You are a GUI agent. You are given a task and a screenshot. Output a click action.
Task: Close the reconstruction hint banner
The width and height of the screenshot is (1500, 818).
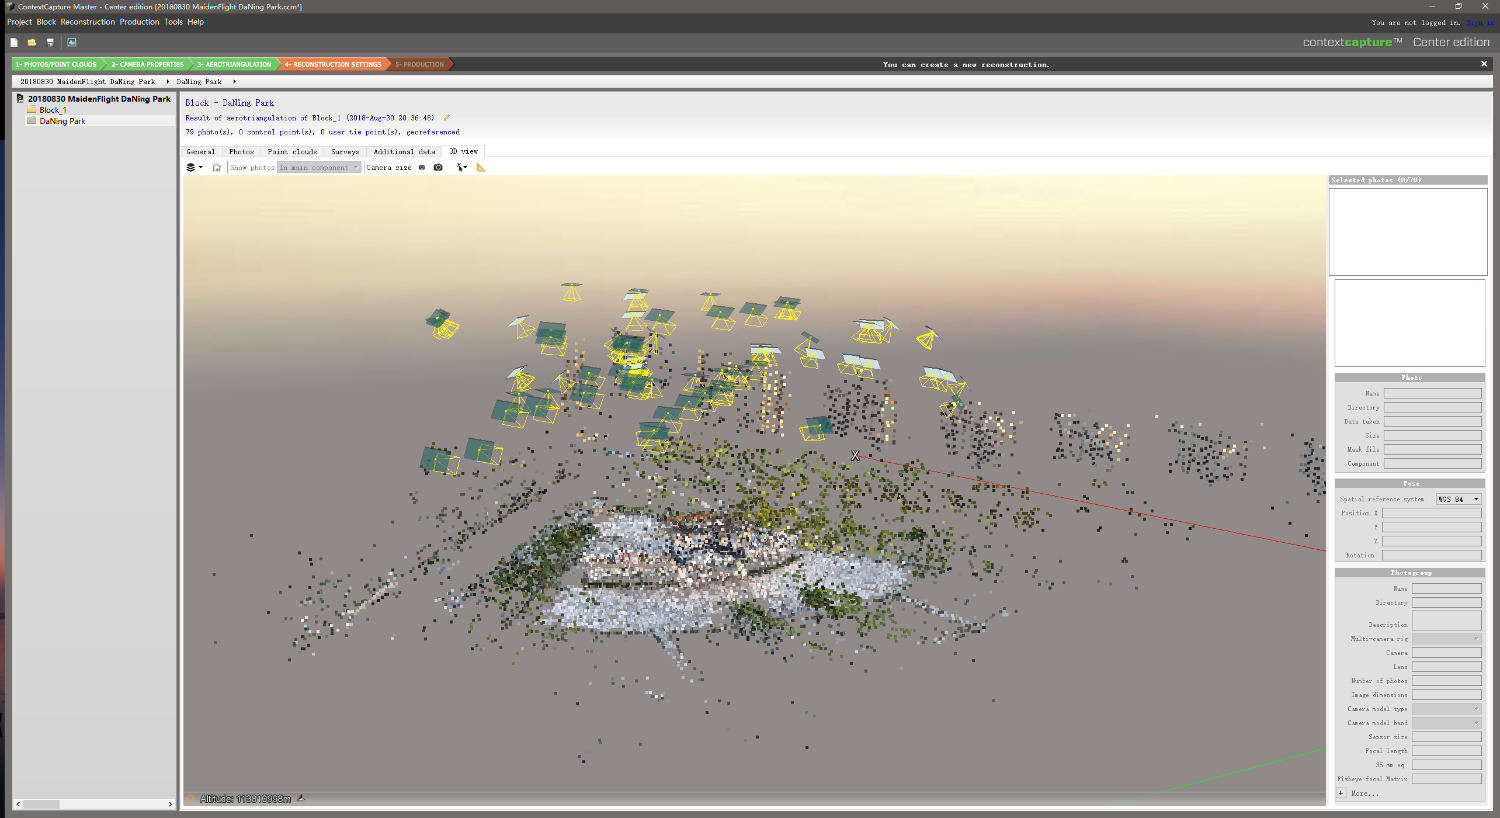1484,64
